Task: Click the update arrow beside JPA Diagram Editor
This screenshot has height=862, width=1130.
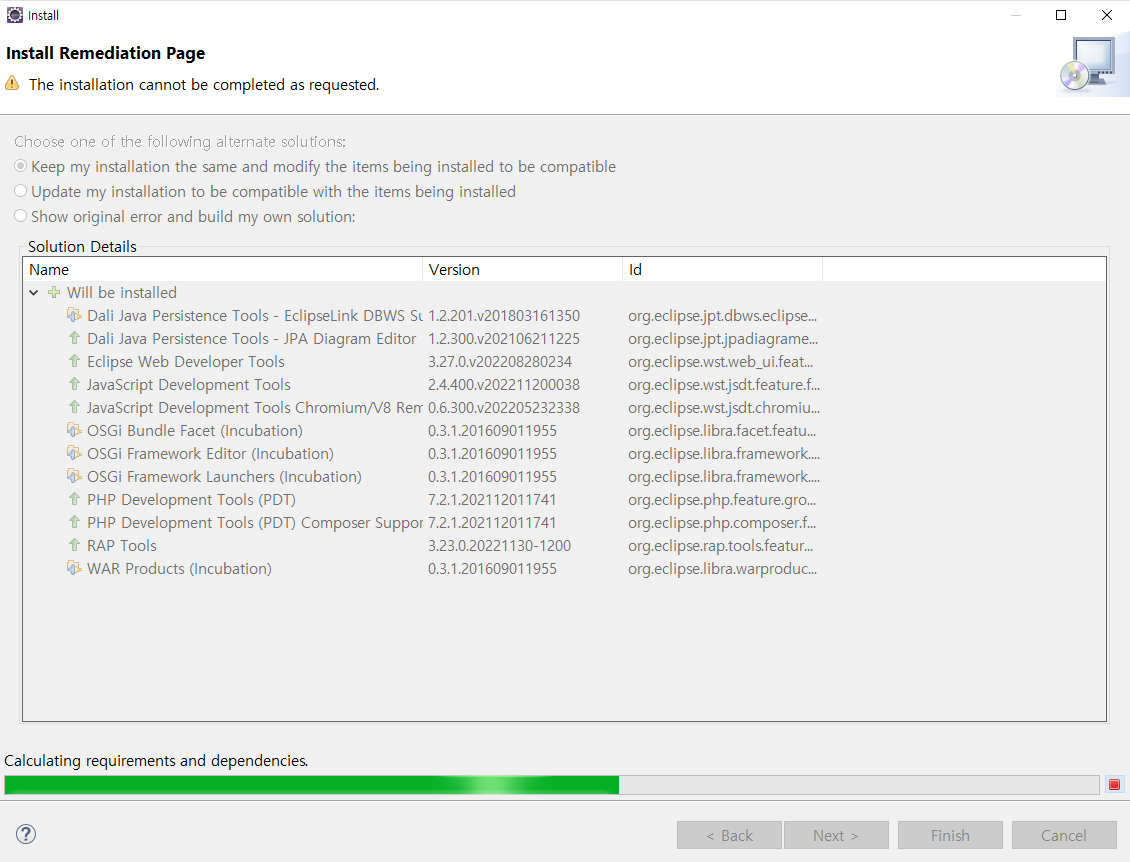Action: point(74,338)
